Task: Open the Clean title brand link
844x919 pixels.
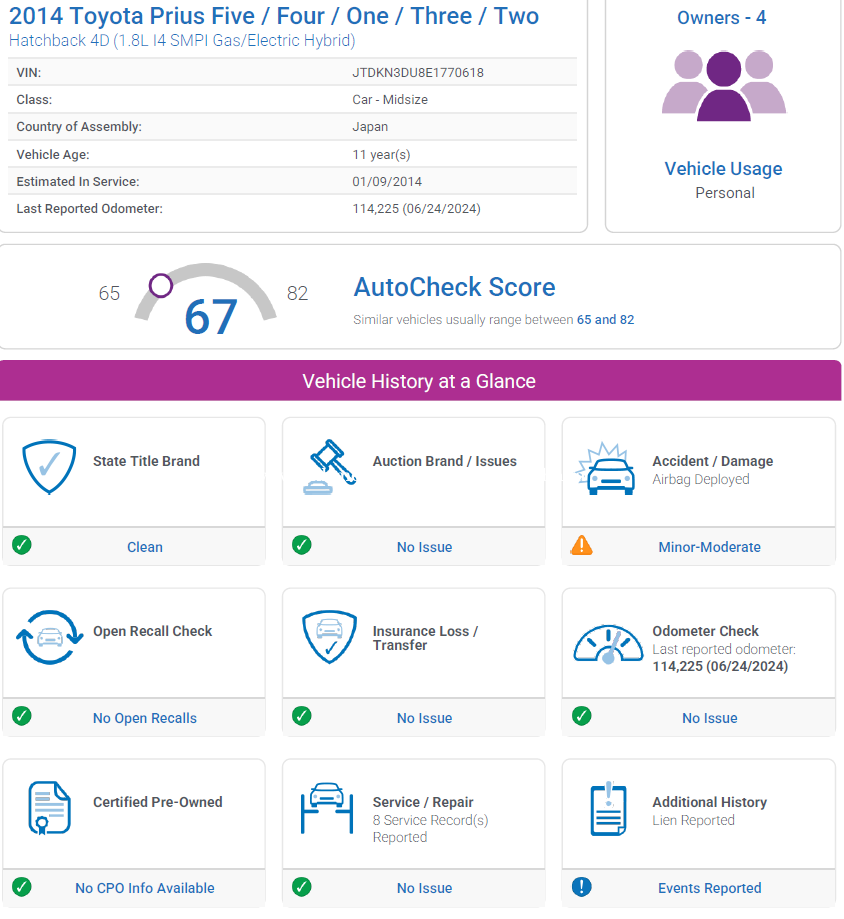Action: [145, 547]
